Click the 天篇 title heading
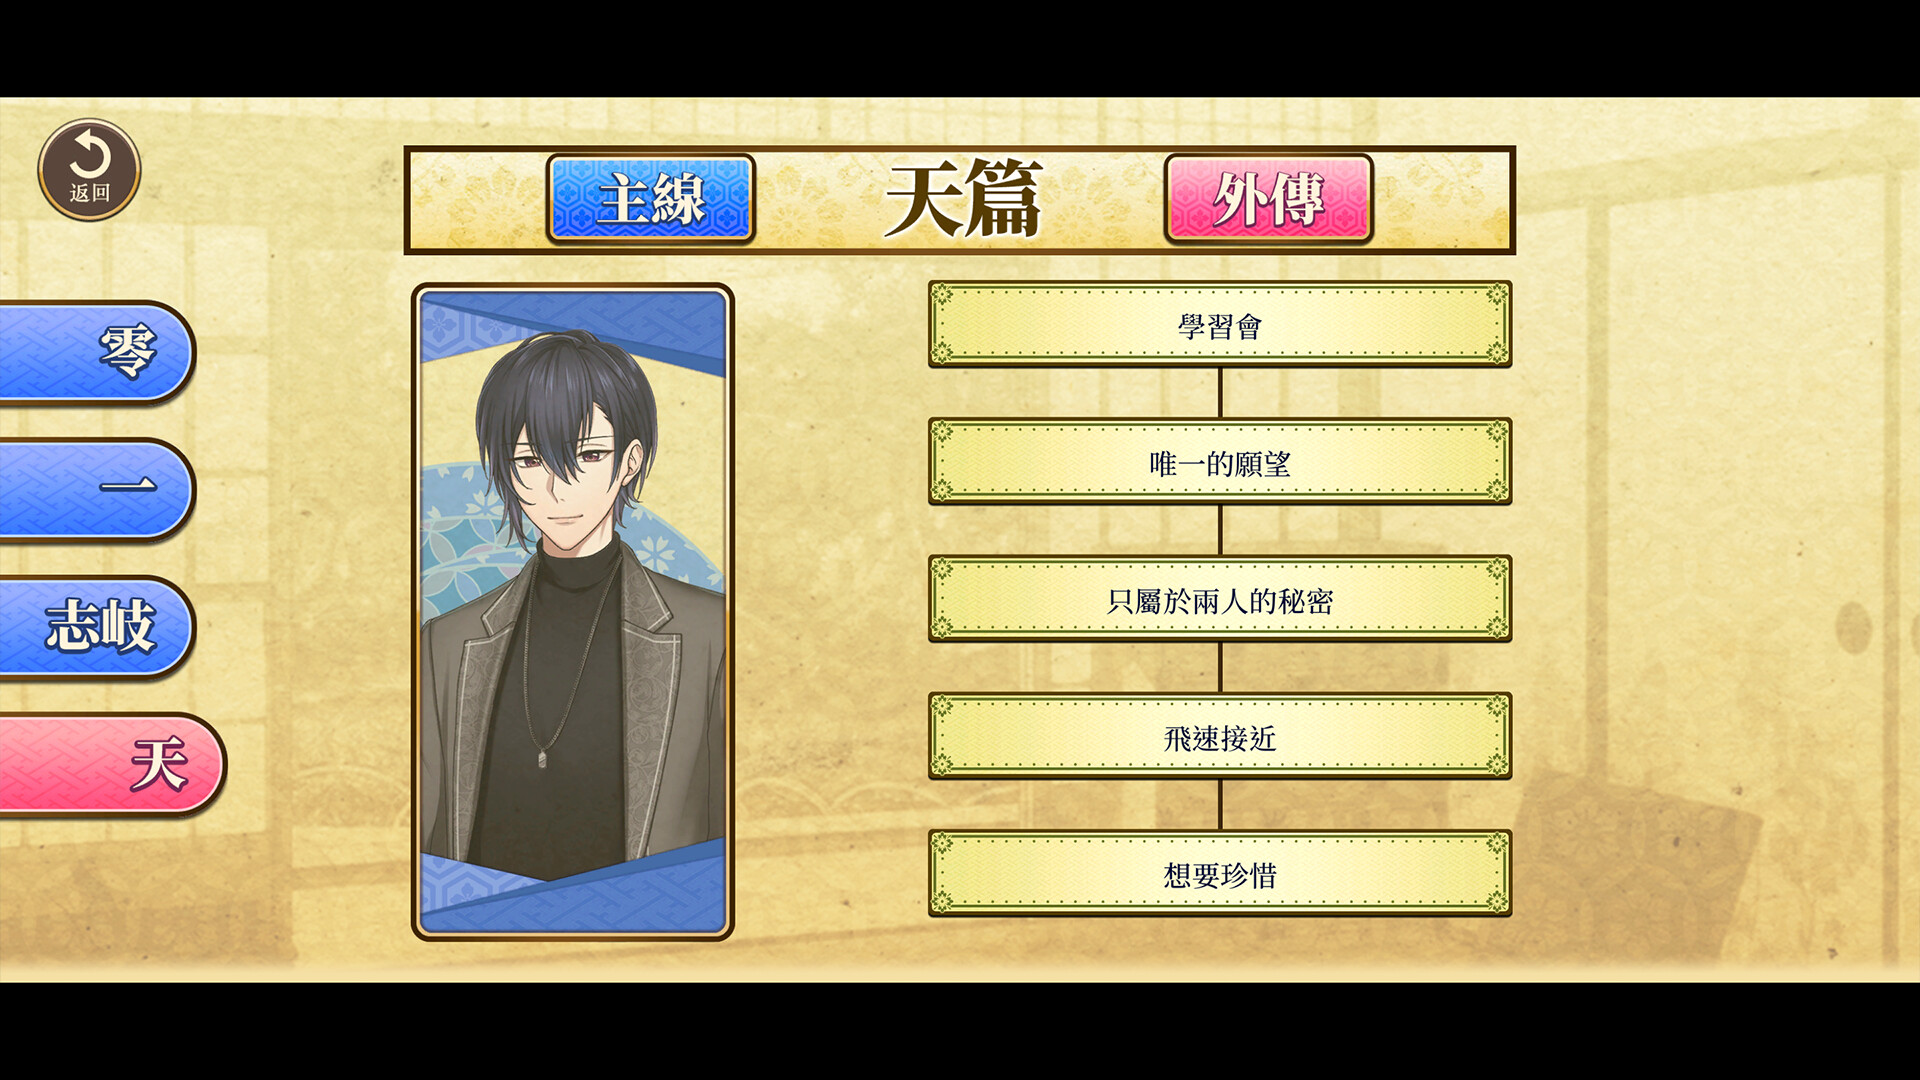The image size is (1920, 1080). pos(962,199)
